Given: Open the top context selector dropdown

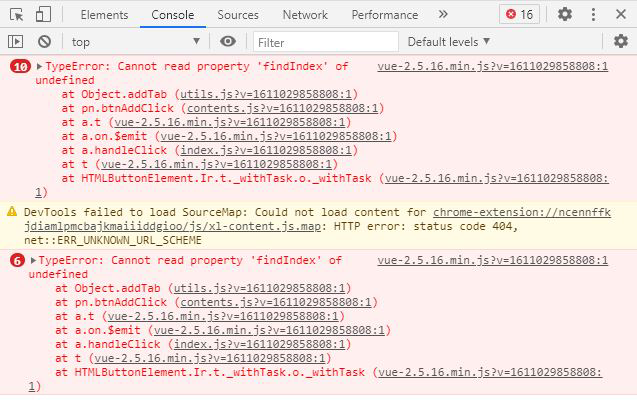Looking at the screenshot, I should click(x=136, y=42).
